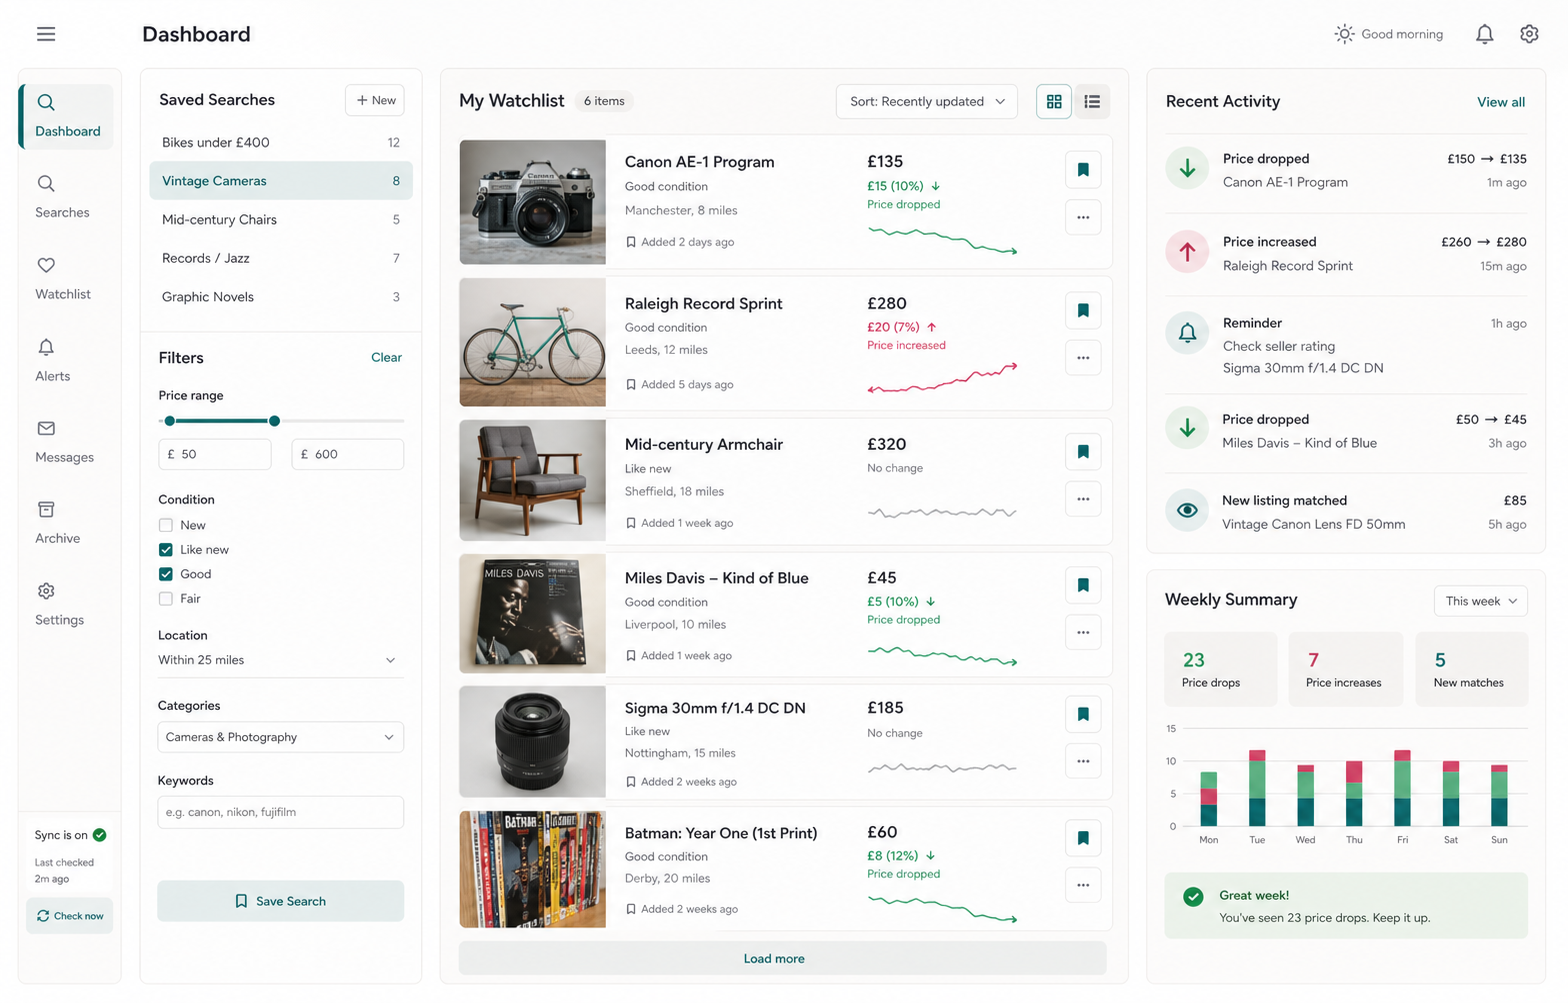The height and width of the screenshot is (1003, 1568).
Task: Open Cameras & Photography categories dropdown
Action: [280, 737]
